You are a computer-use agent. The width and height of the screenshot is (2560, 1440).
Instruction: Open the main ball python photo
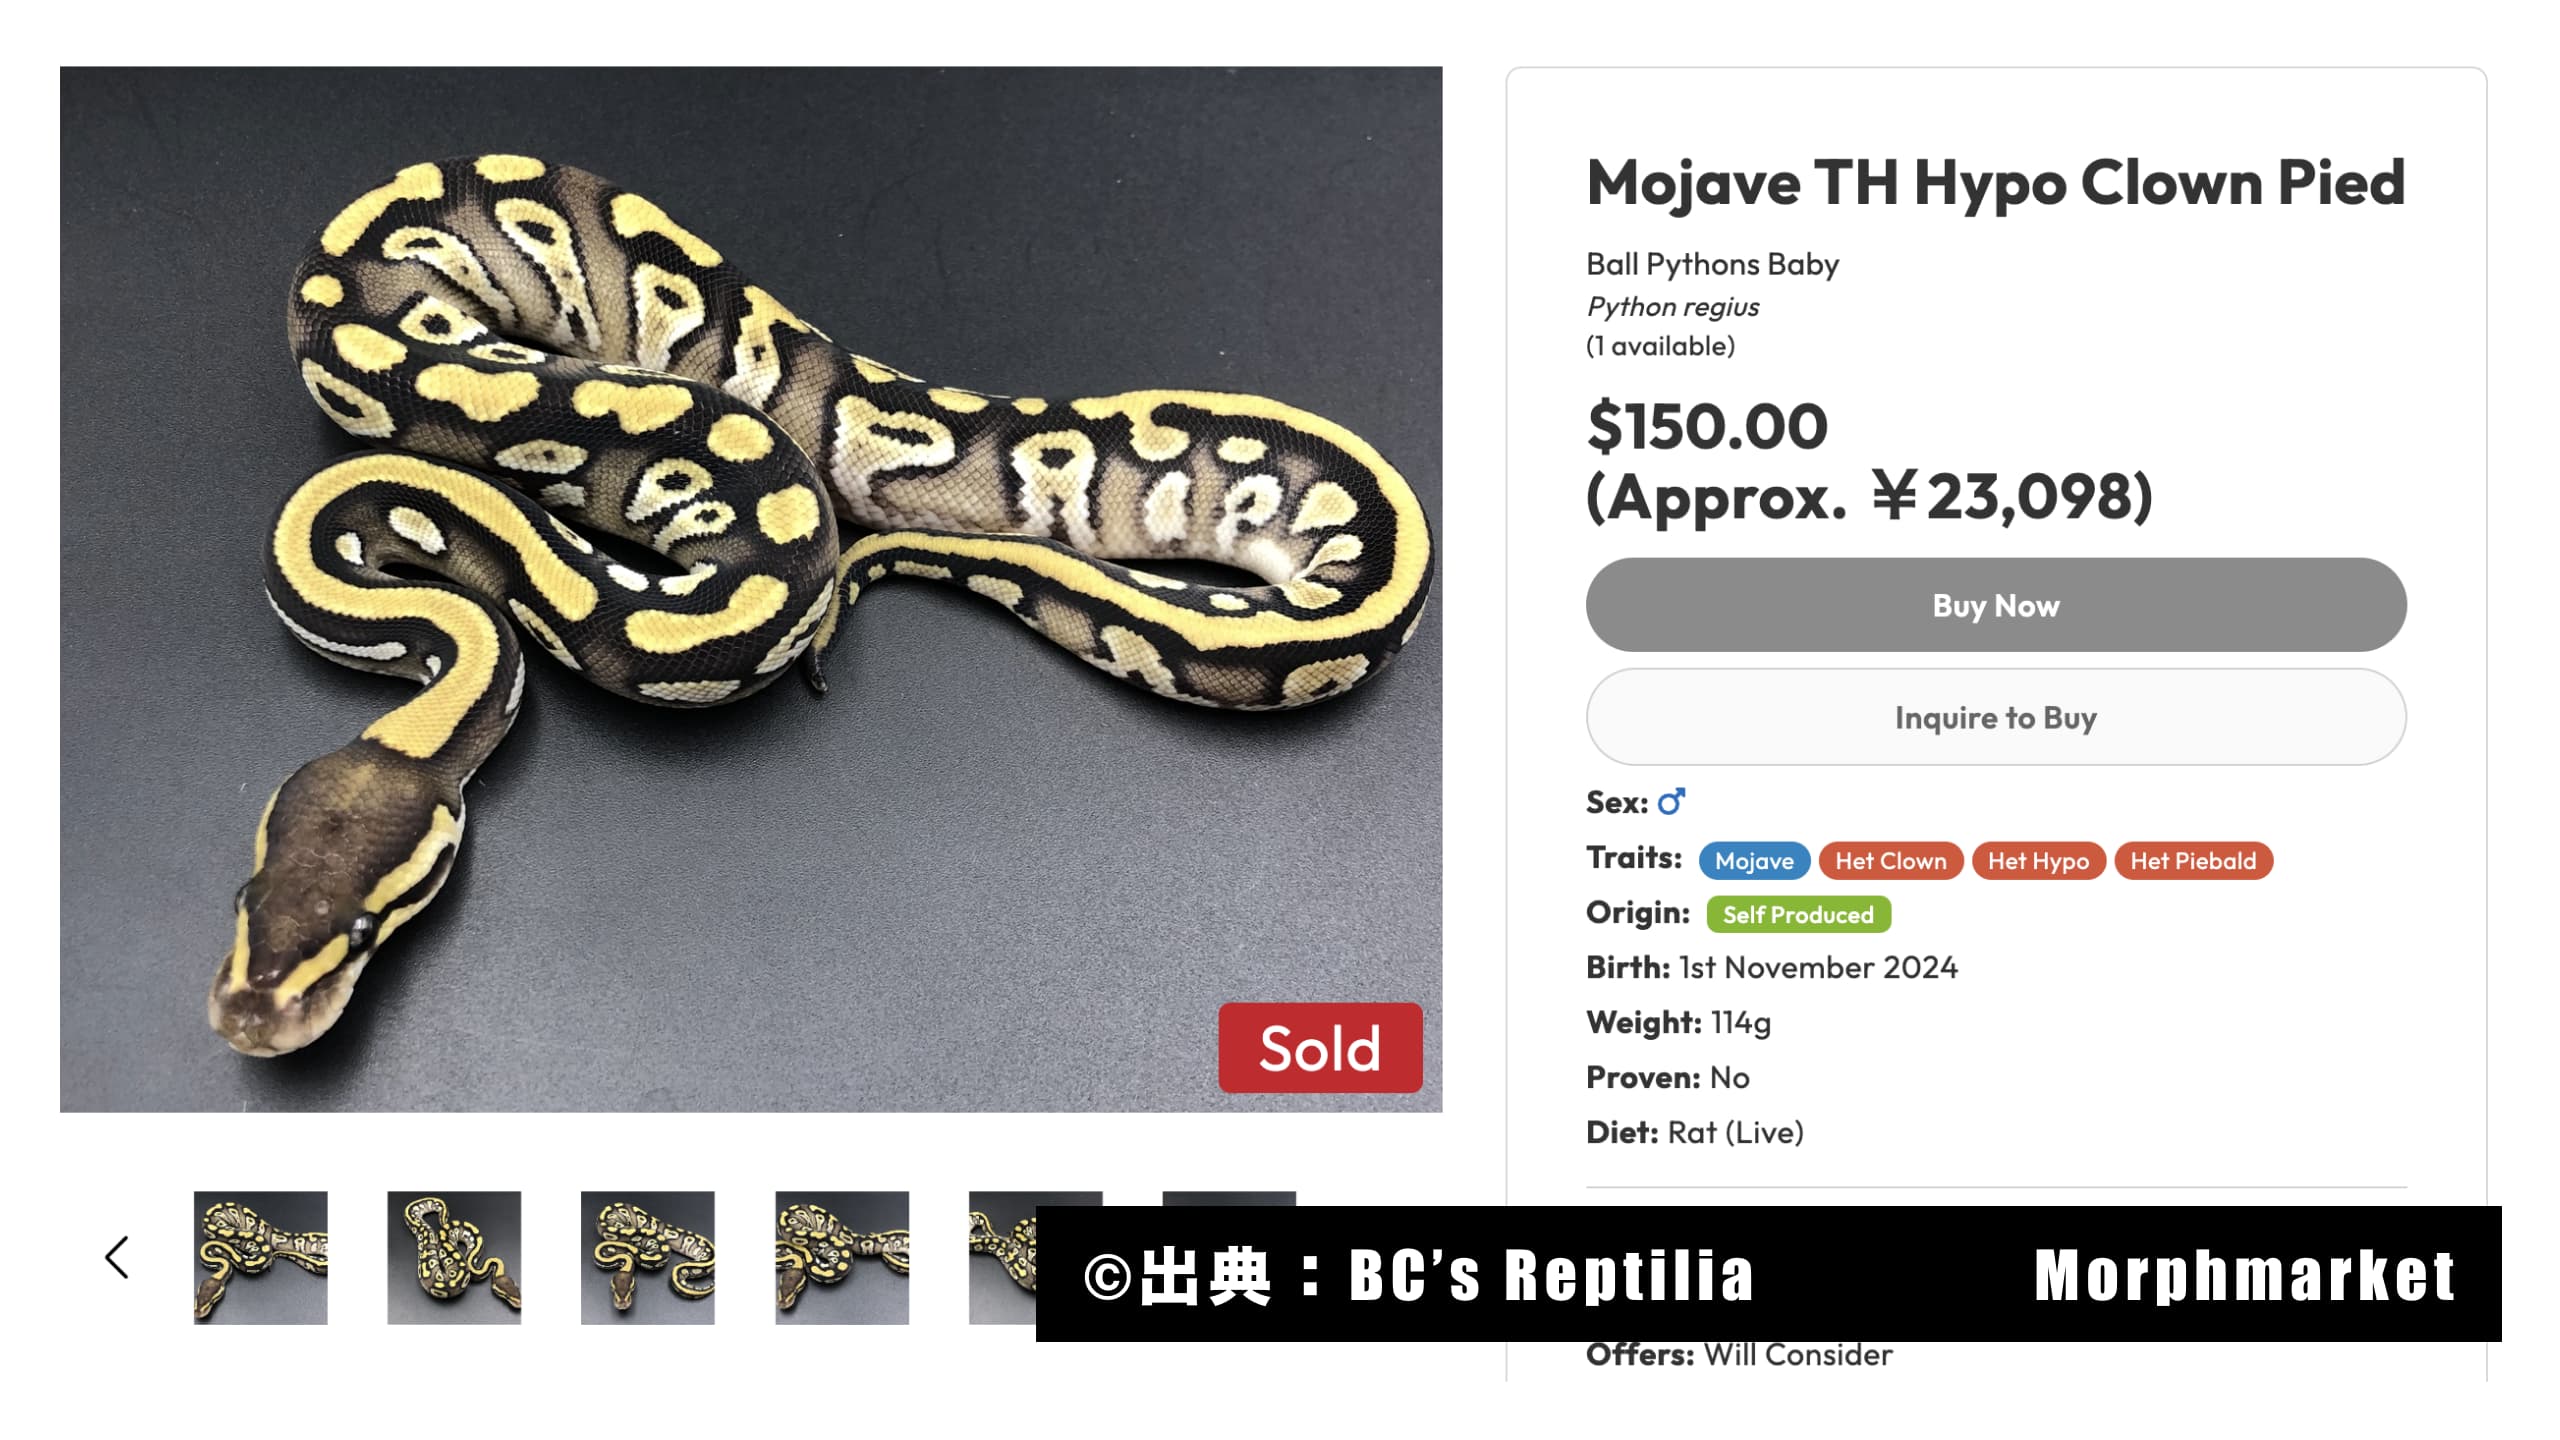751,589
